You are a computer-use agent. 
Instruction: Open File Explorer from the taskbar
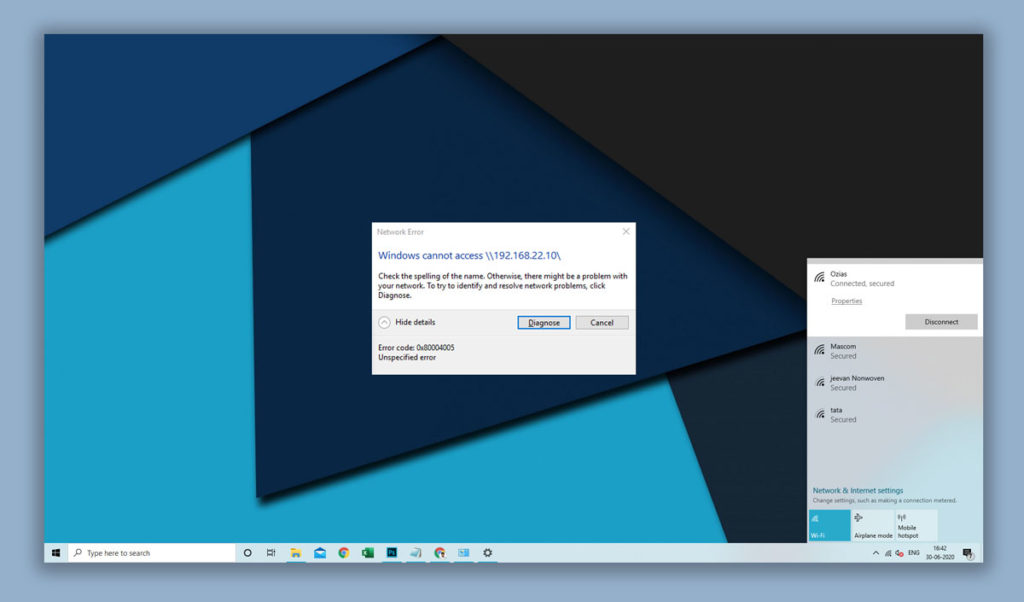coord(297,552)
